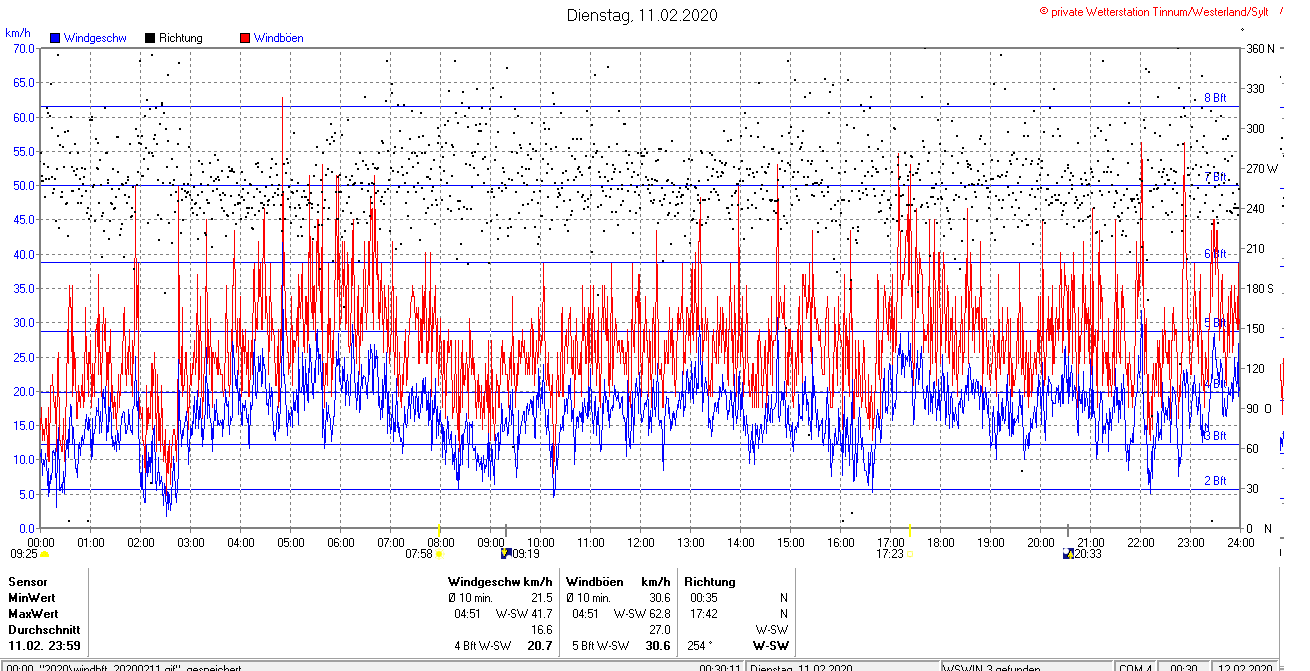Click the 12.02.2020 status bar date

click(x=1243, y=667)
